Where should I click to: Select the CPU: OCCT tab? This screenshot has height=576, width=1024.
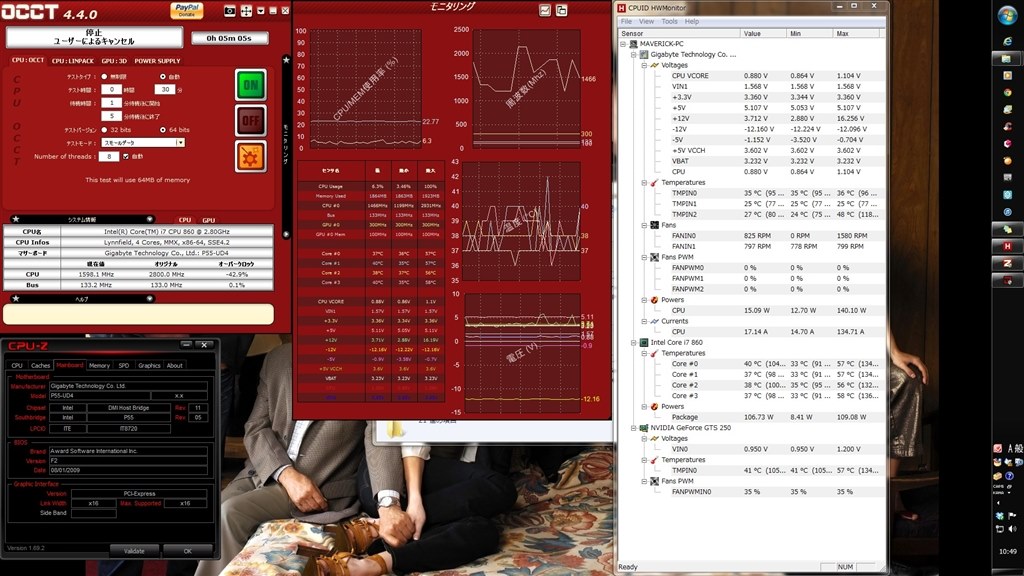point(28,60)
